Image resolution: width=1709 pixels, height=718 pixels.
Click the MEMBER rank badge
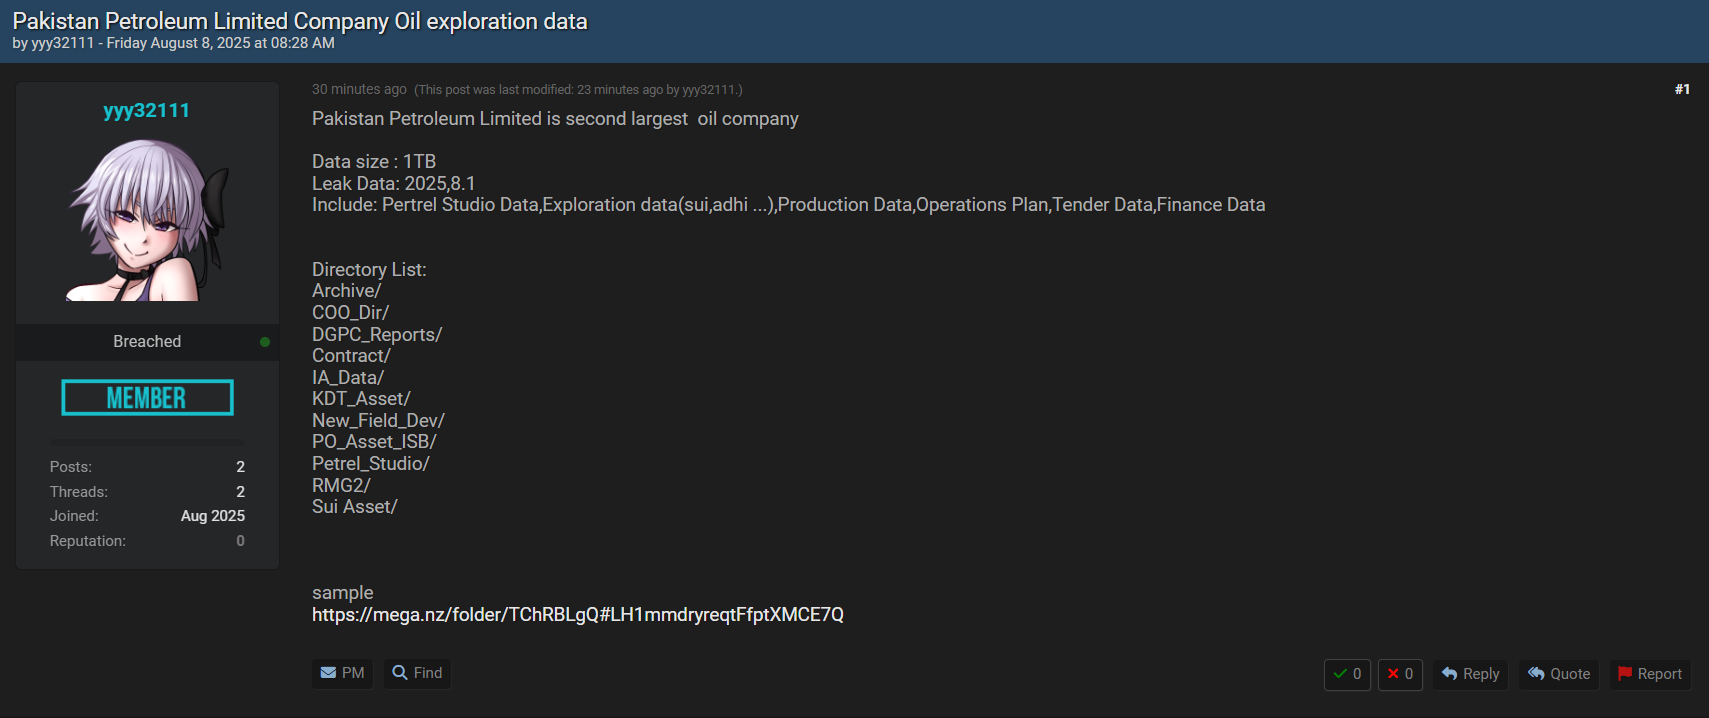click(147, 398)
